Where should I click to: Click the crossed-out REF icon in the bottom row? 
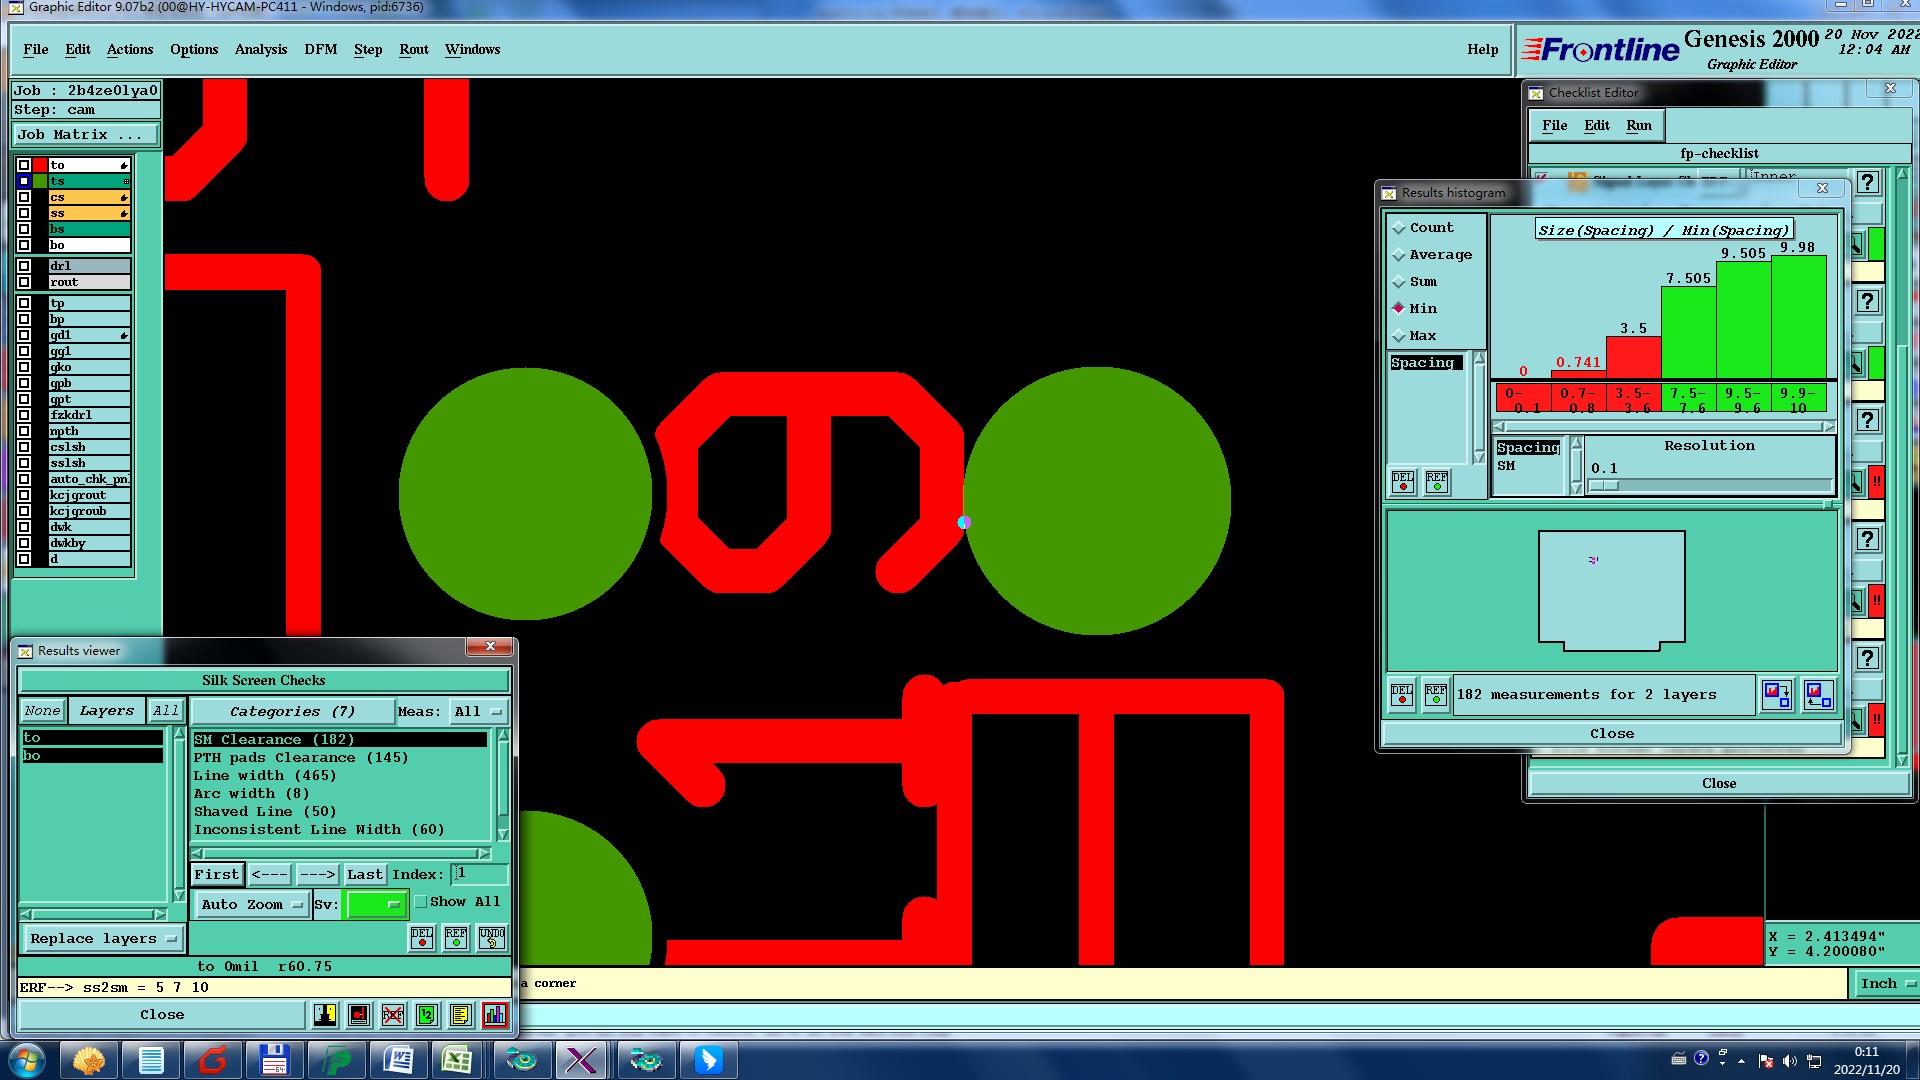point(393,1015)
